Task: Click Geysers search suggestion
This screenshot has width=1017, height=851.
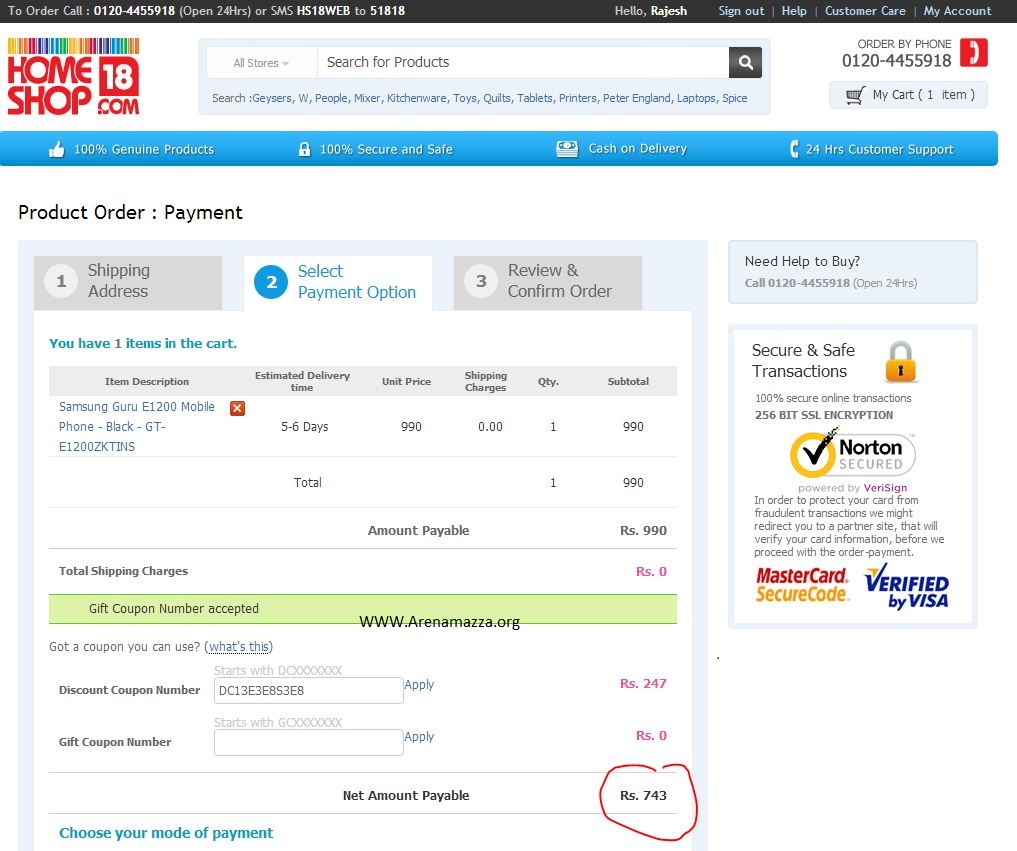Action: pyautogui.click(x=272, y=99)
